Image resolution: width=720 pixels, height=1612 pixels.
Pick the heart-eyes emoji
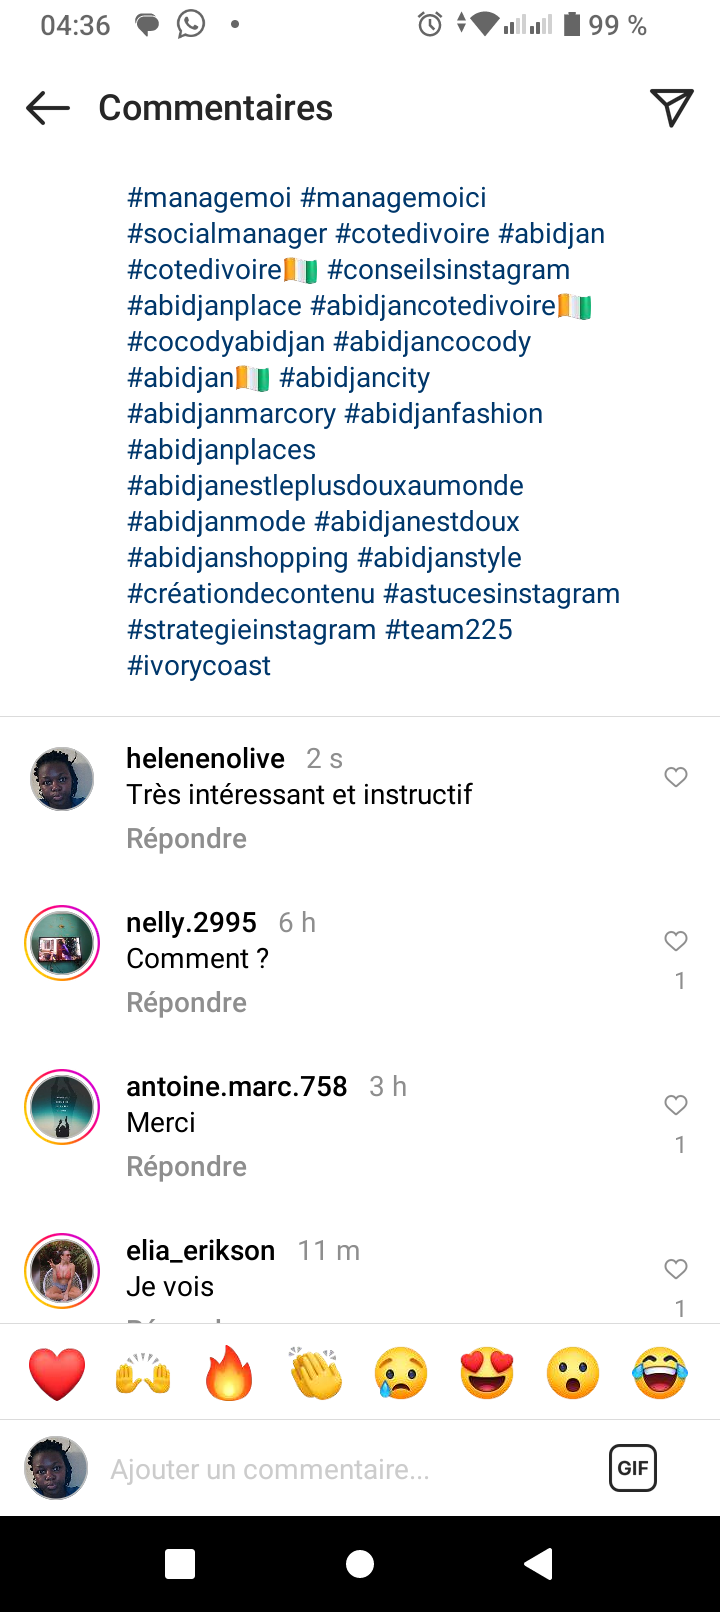(x=487, y=1373)
